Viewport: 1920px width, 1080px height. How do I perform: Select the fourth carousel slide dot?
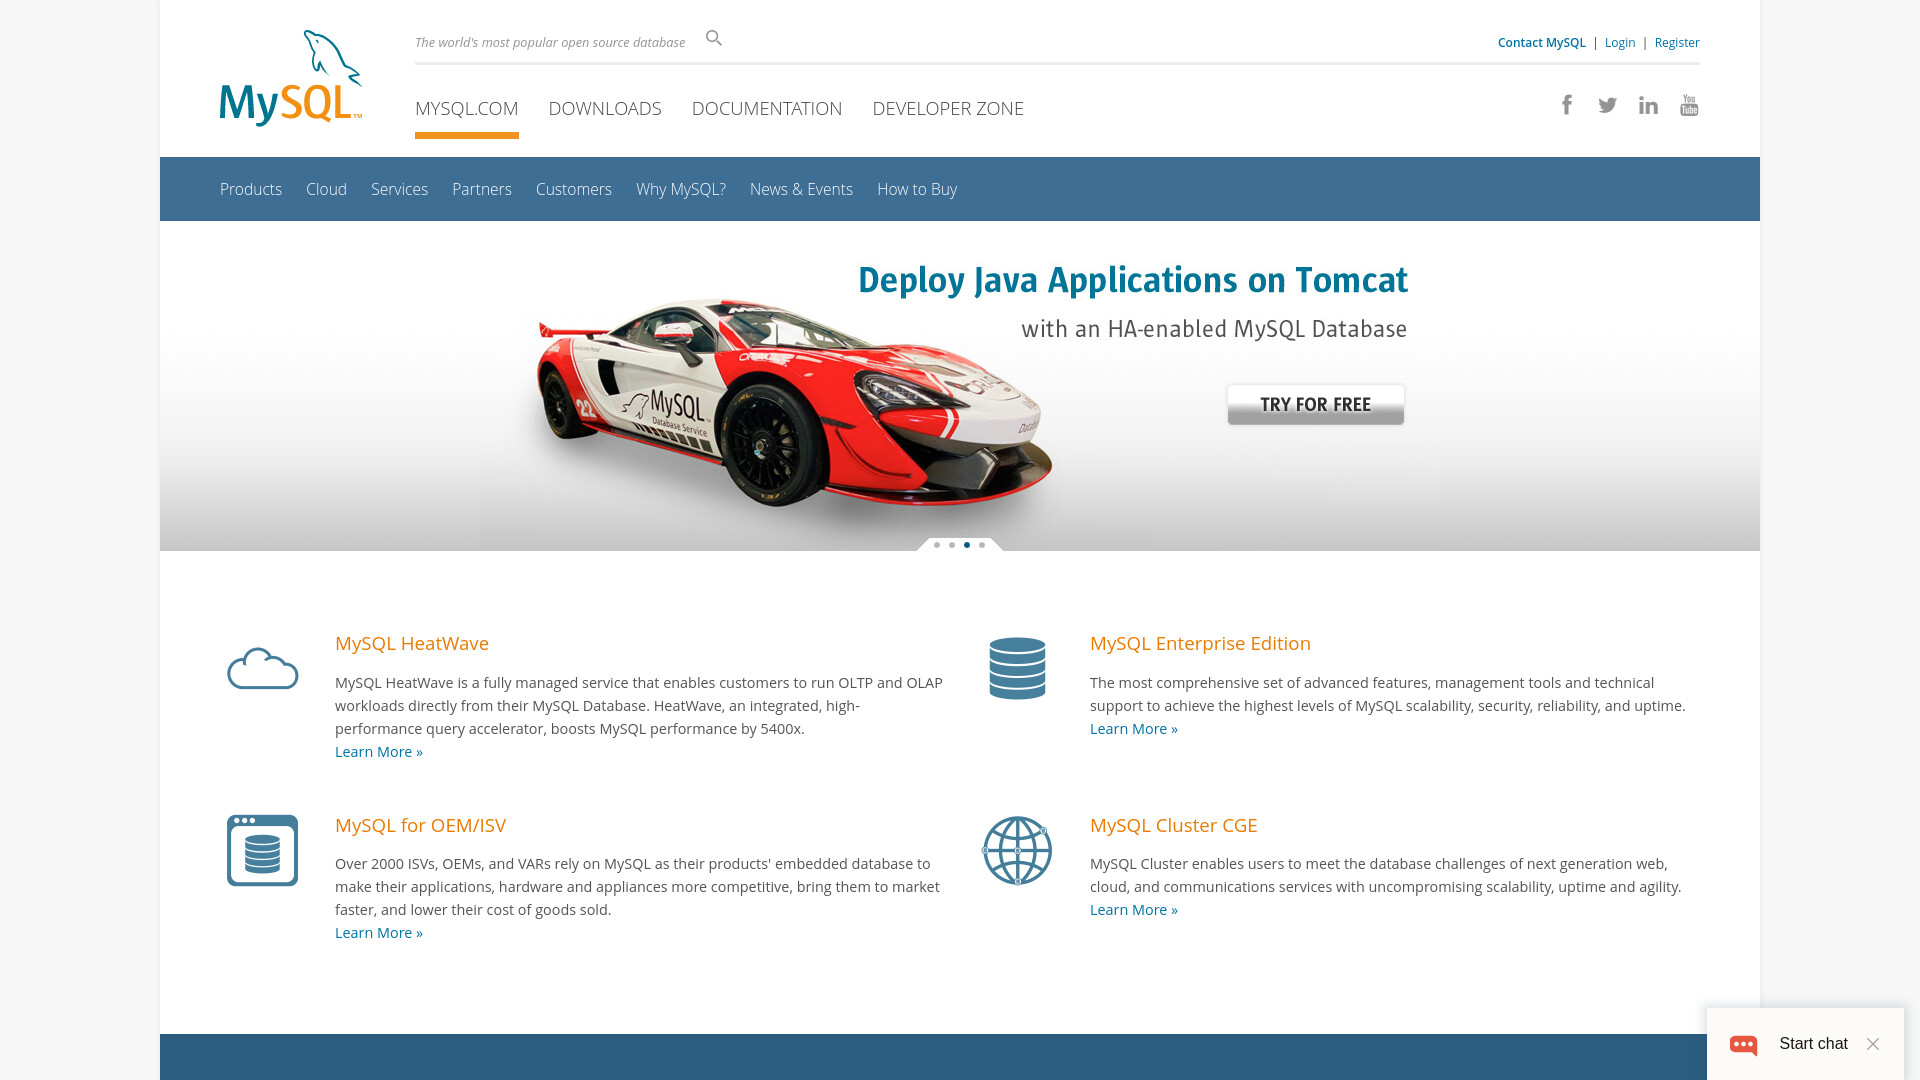pyautogui.click(x=982, y=545)
